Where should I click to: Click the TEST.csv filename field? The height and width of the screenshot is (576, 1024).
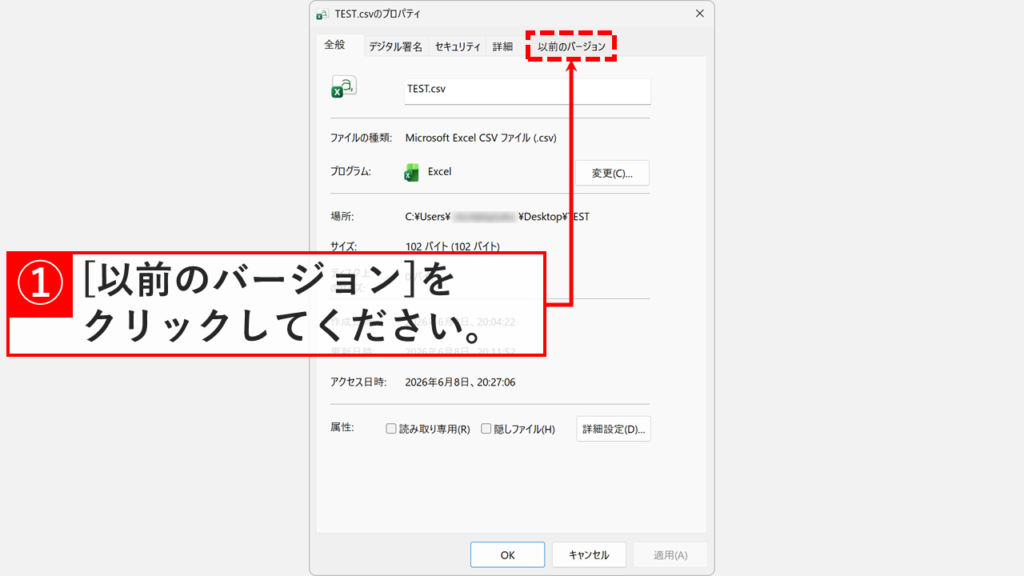[527, 91]
